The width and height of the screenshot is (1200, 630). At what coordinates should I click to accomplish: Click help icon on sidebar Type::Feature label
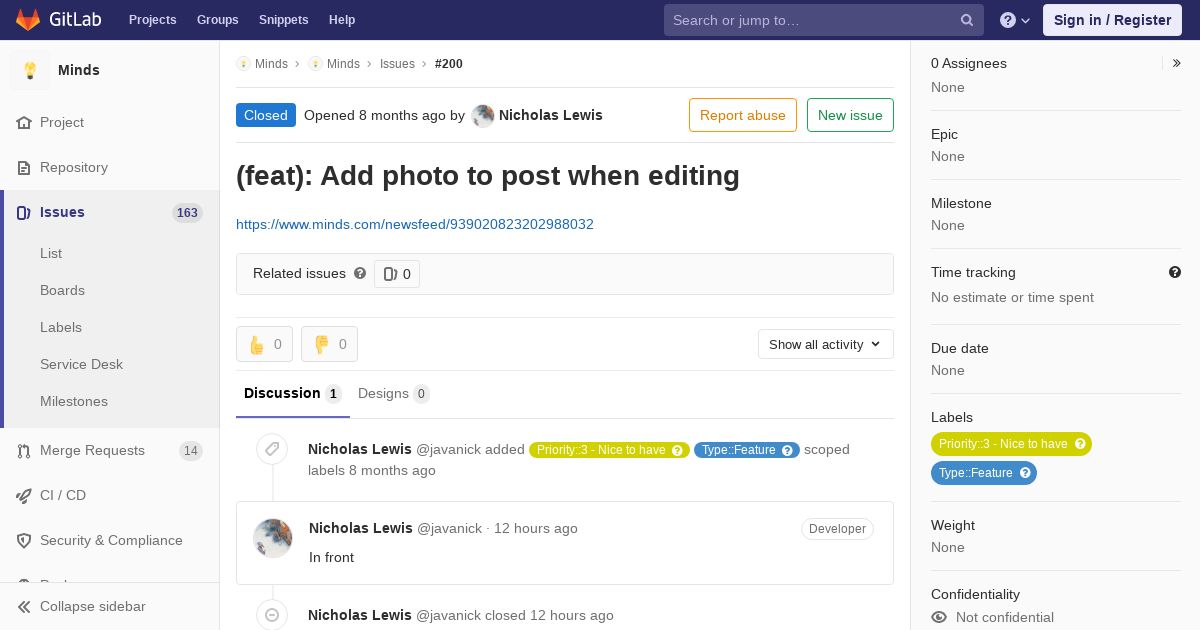coord(1025,473)
